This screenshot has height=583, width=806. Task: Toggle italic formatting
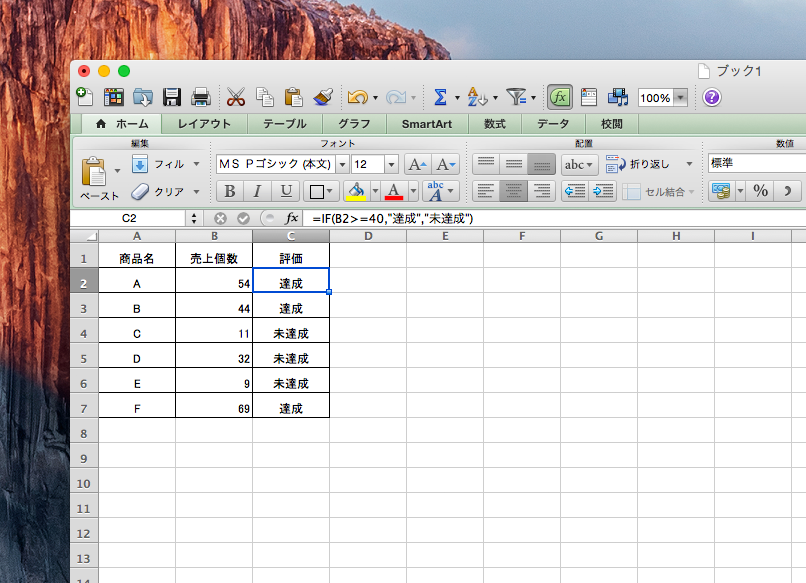tap(258, 191)
